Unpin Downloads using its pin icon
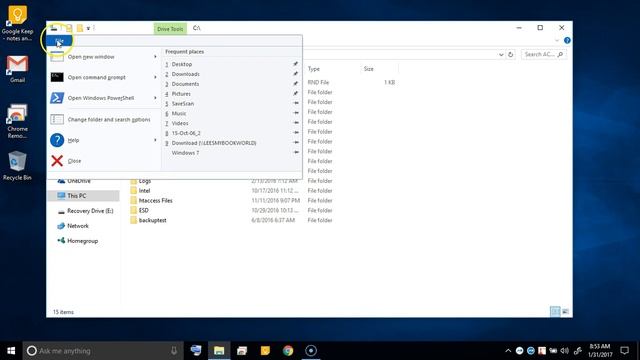640x360 pixels. (296, 74)
